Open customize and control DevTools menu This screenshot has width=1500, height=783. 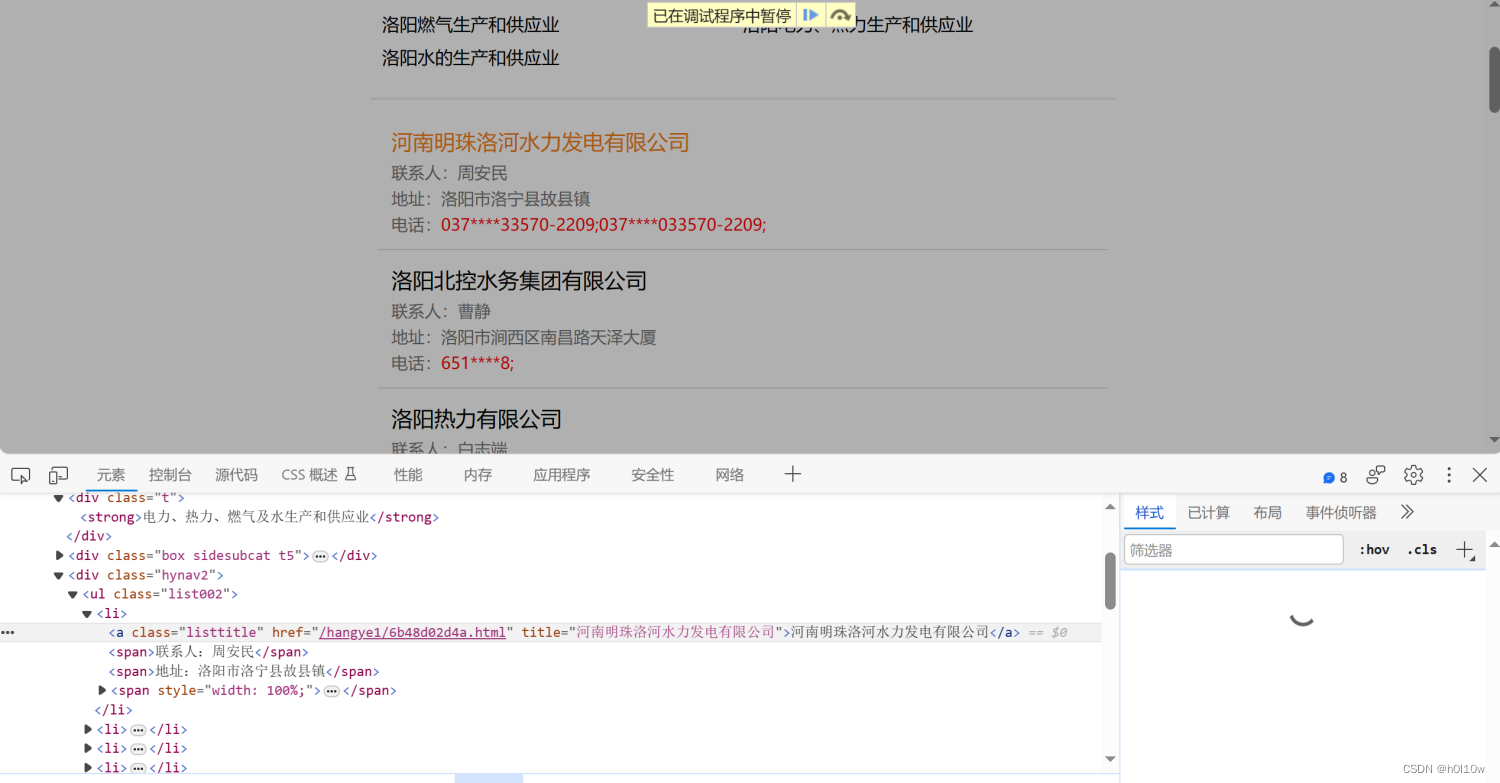1449,475
